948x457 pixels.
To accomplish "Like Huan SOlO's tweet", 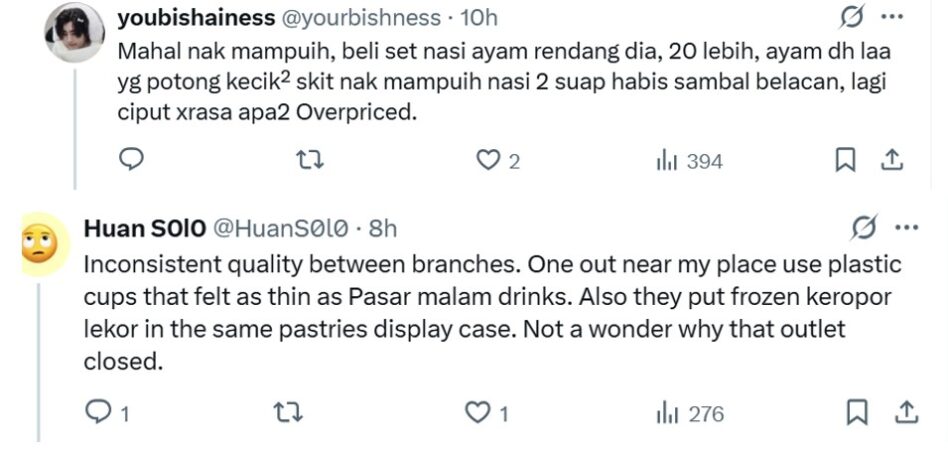I will pyautogui.click(x=481, y=412).
